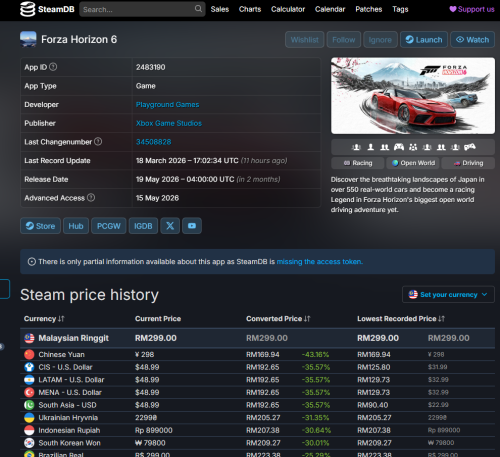Click the Steam price history heading
Screen dimensions: 500x457
tap(89, 295)
